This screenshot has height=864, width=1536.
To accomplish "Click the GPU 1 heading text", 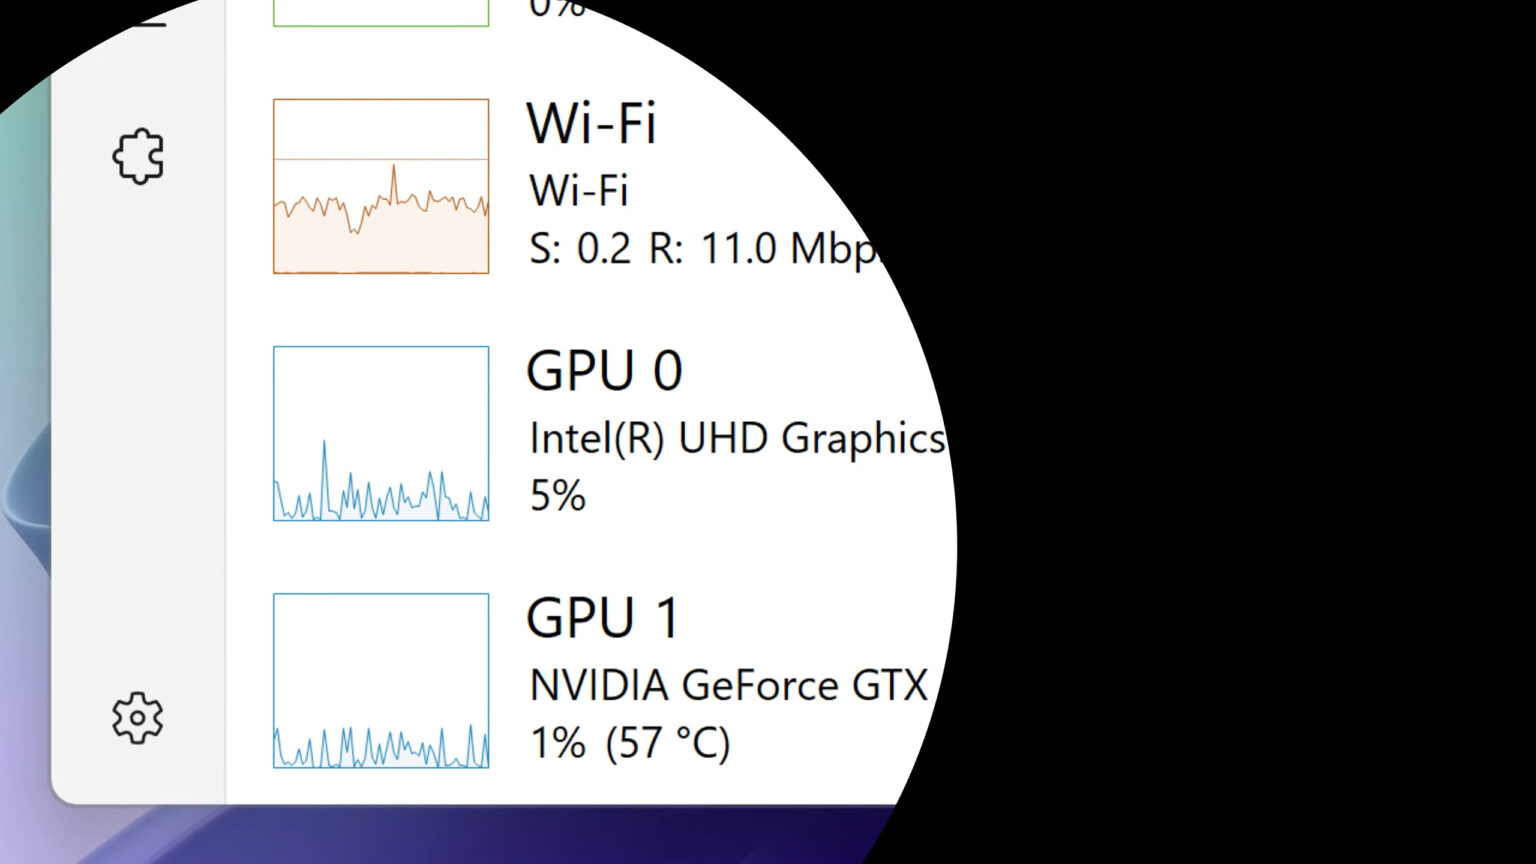I will pos(604,618).
